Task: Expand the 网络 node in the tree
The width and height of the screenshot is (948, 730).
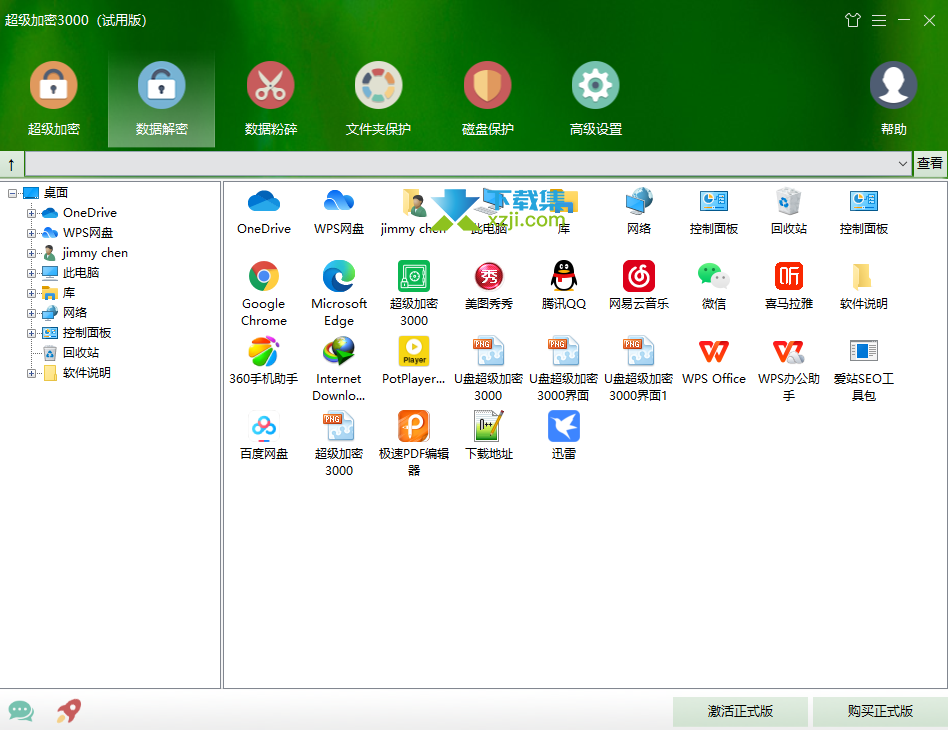Action: (x=31, y=313)
